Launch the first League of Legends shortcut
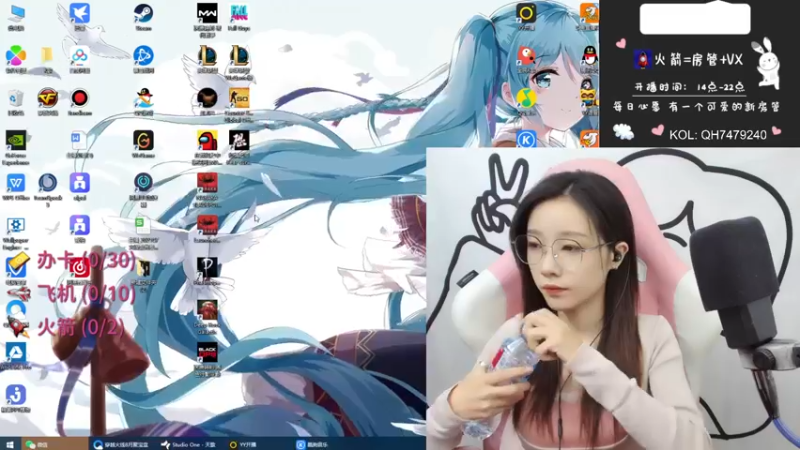 [207, 56]
